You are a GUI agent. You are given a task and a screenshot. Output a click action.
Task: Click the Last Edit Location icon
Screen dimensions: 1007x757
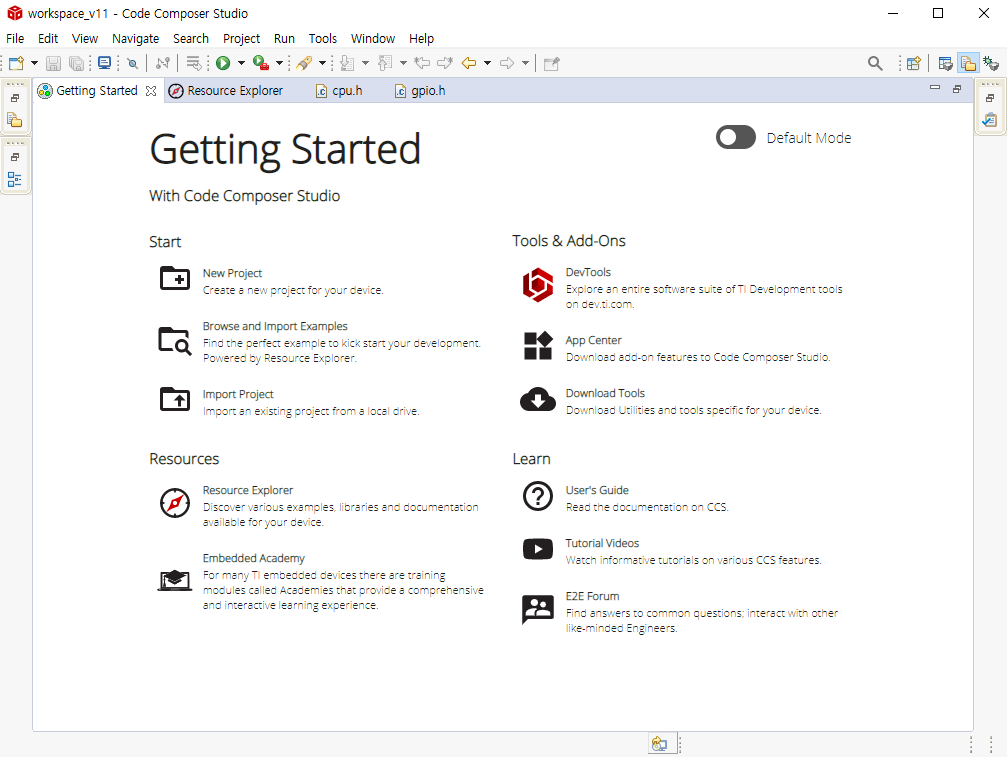(x=422, y=63)
